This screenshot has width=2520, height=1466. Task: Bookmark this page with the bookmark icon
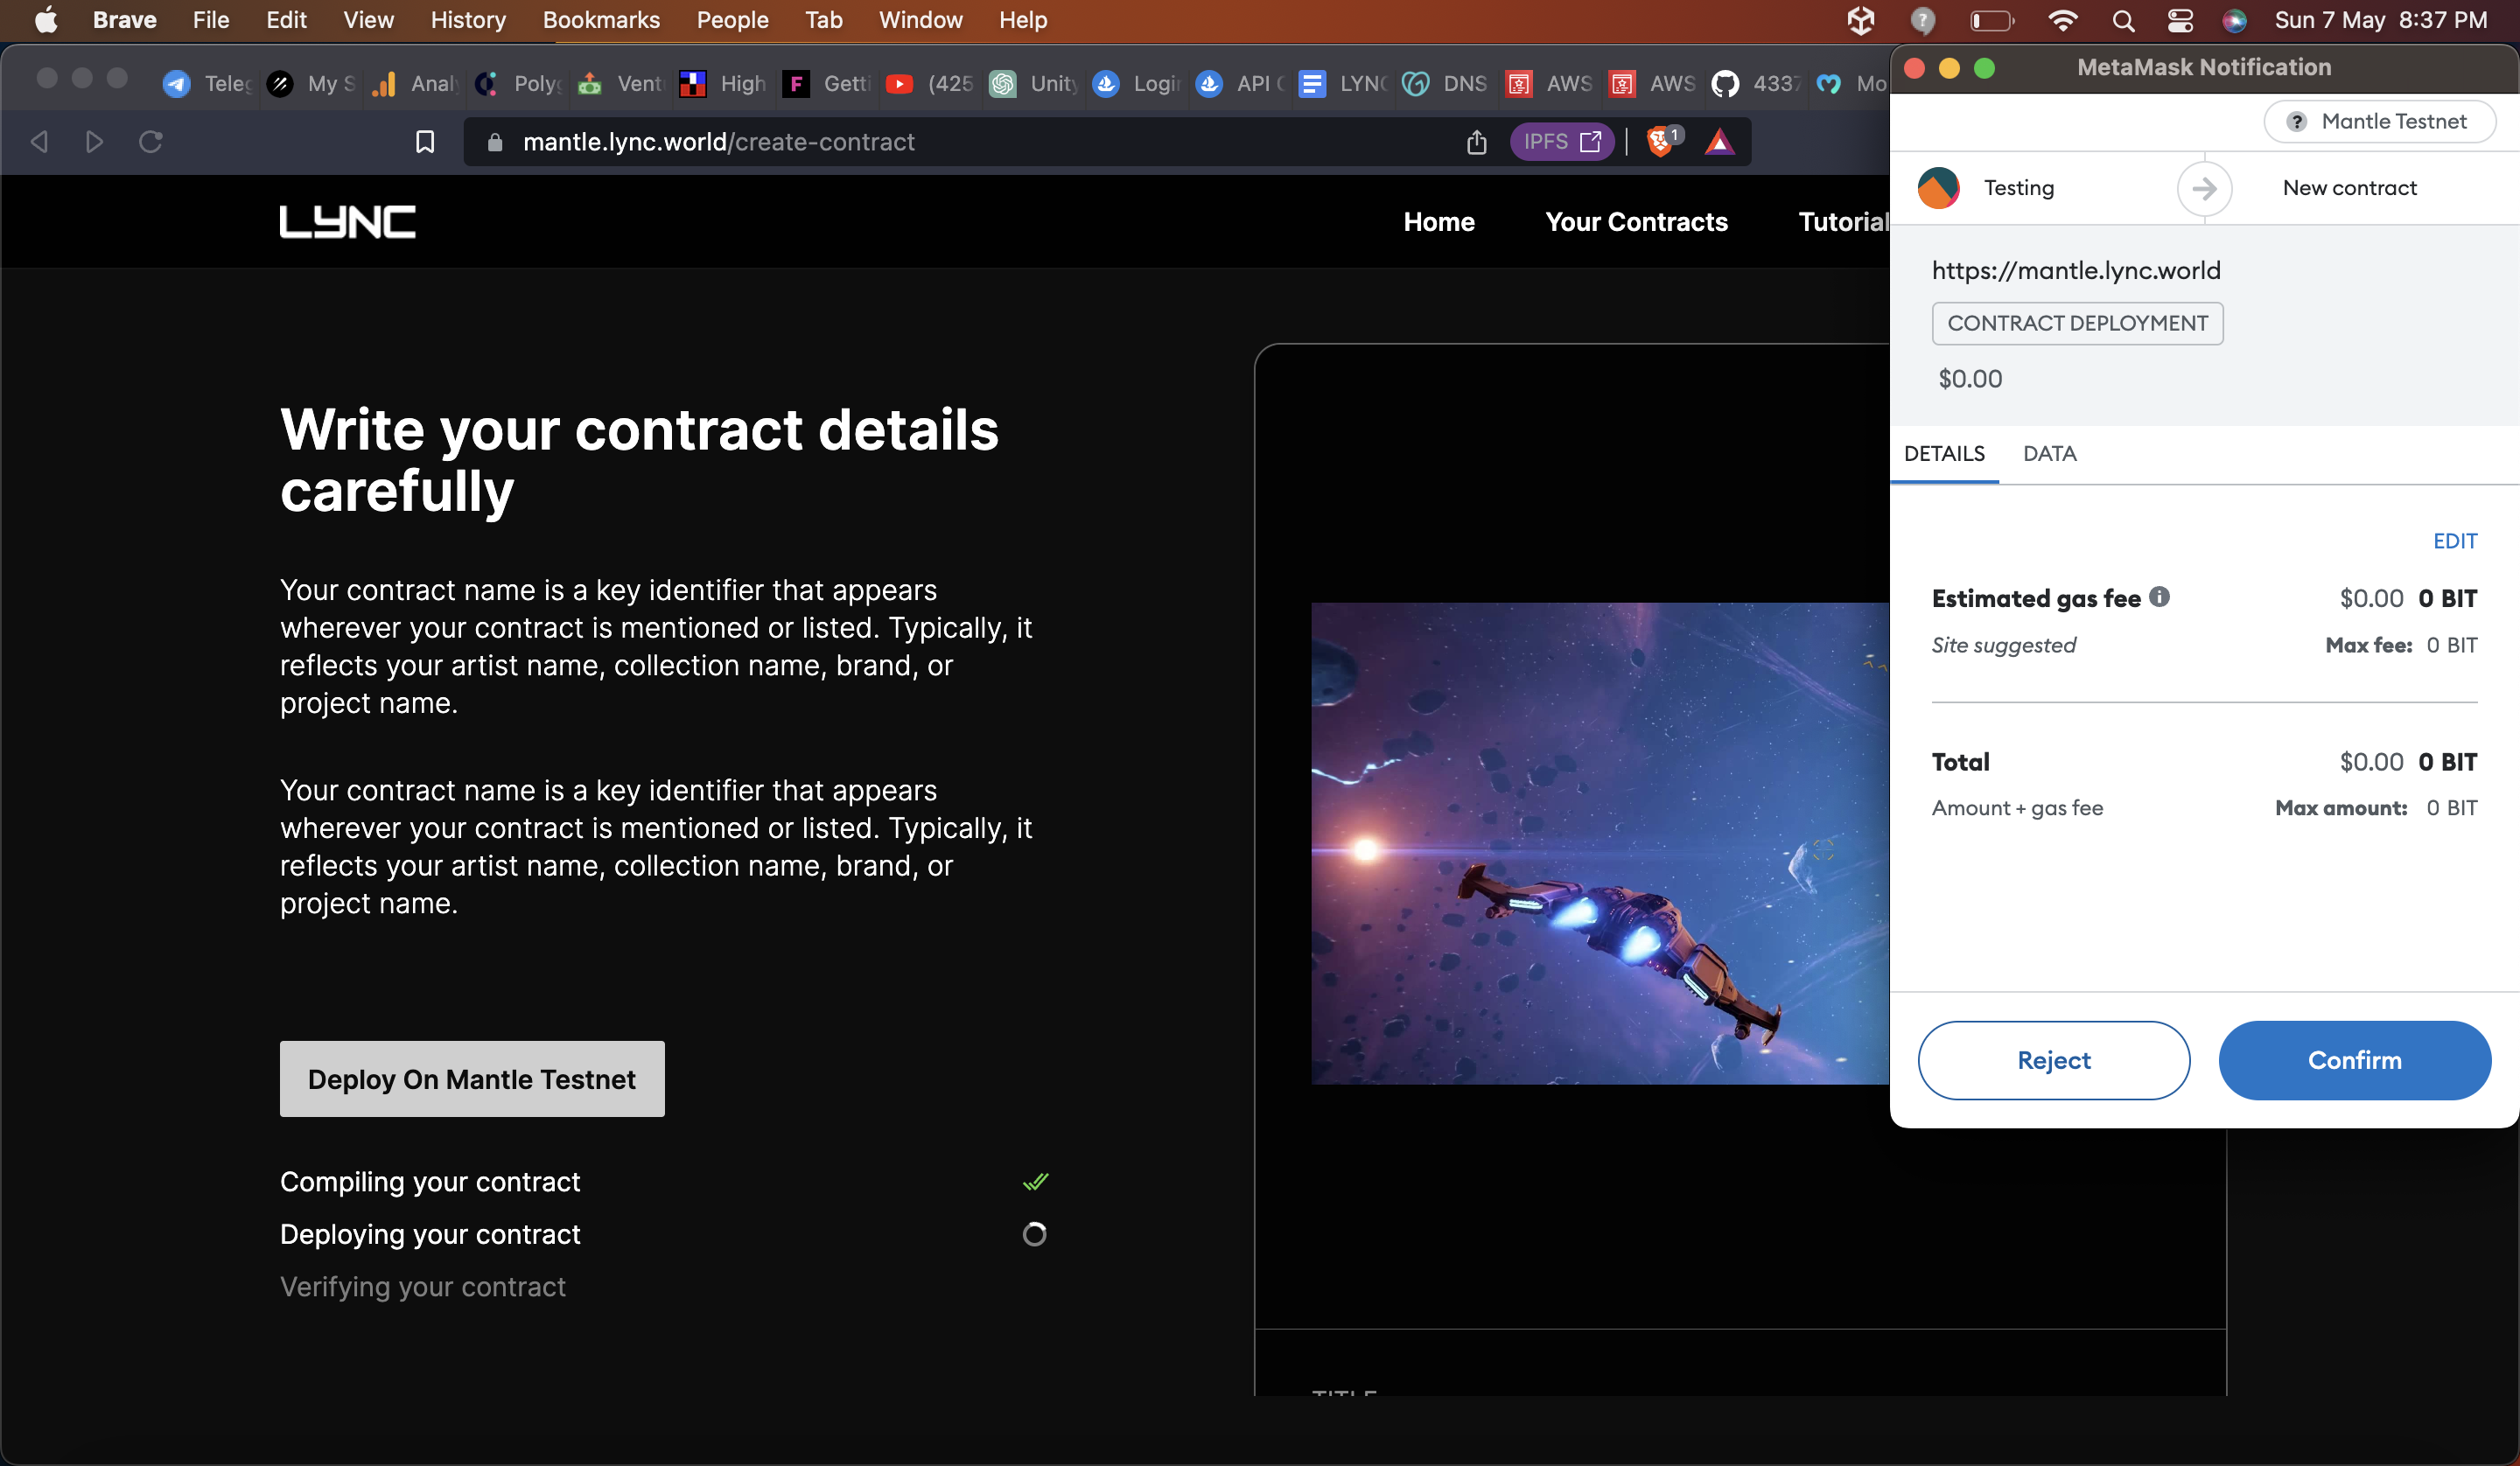[425, 142]
